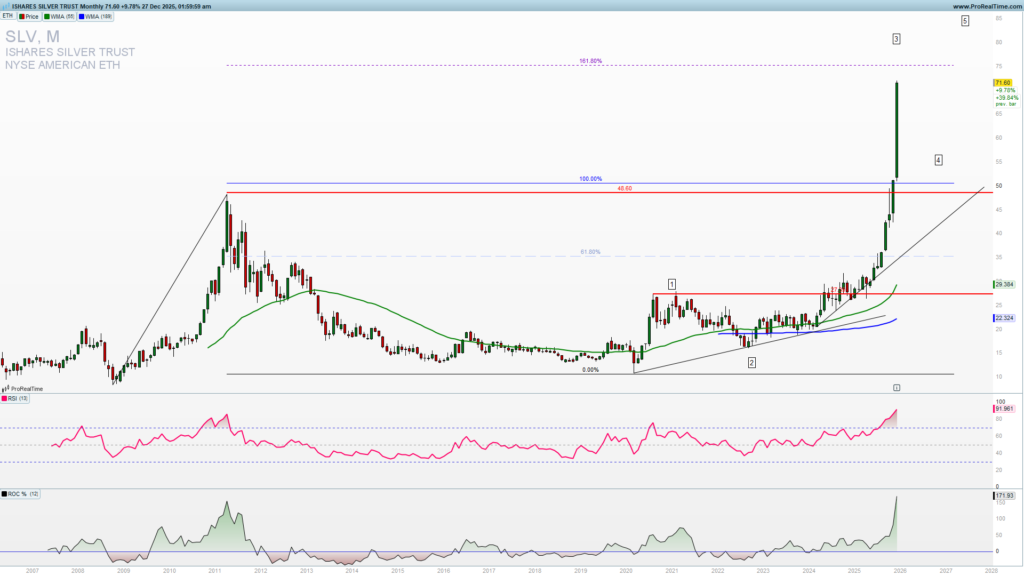This screenshot has height=576, width=1024.
Task: Click the red Price legend swatch icon
Action: pos(21,16)
